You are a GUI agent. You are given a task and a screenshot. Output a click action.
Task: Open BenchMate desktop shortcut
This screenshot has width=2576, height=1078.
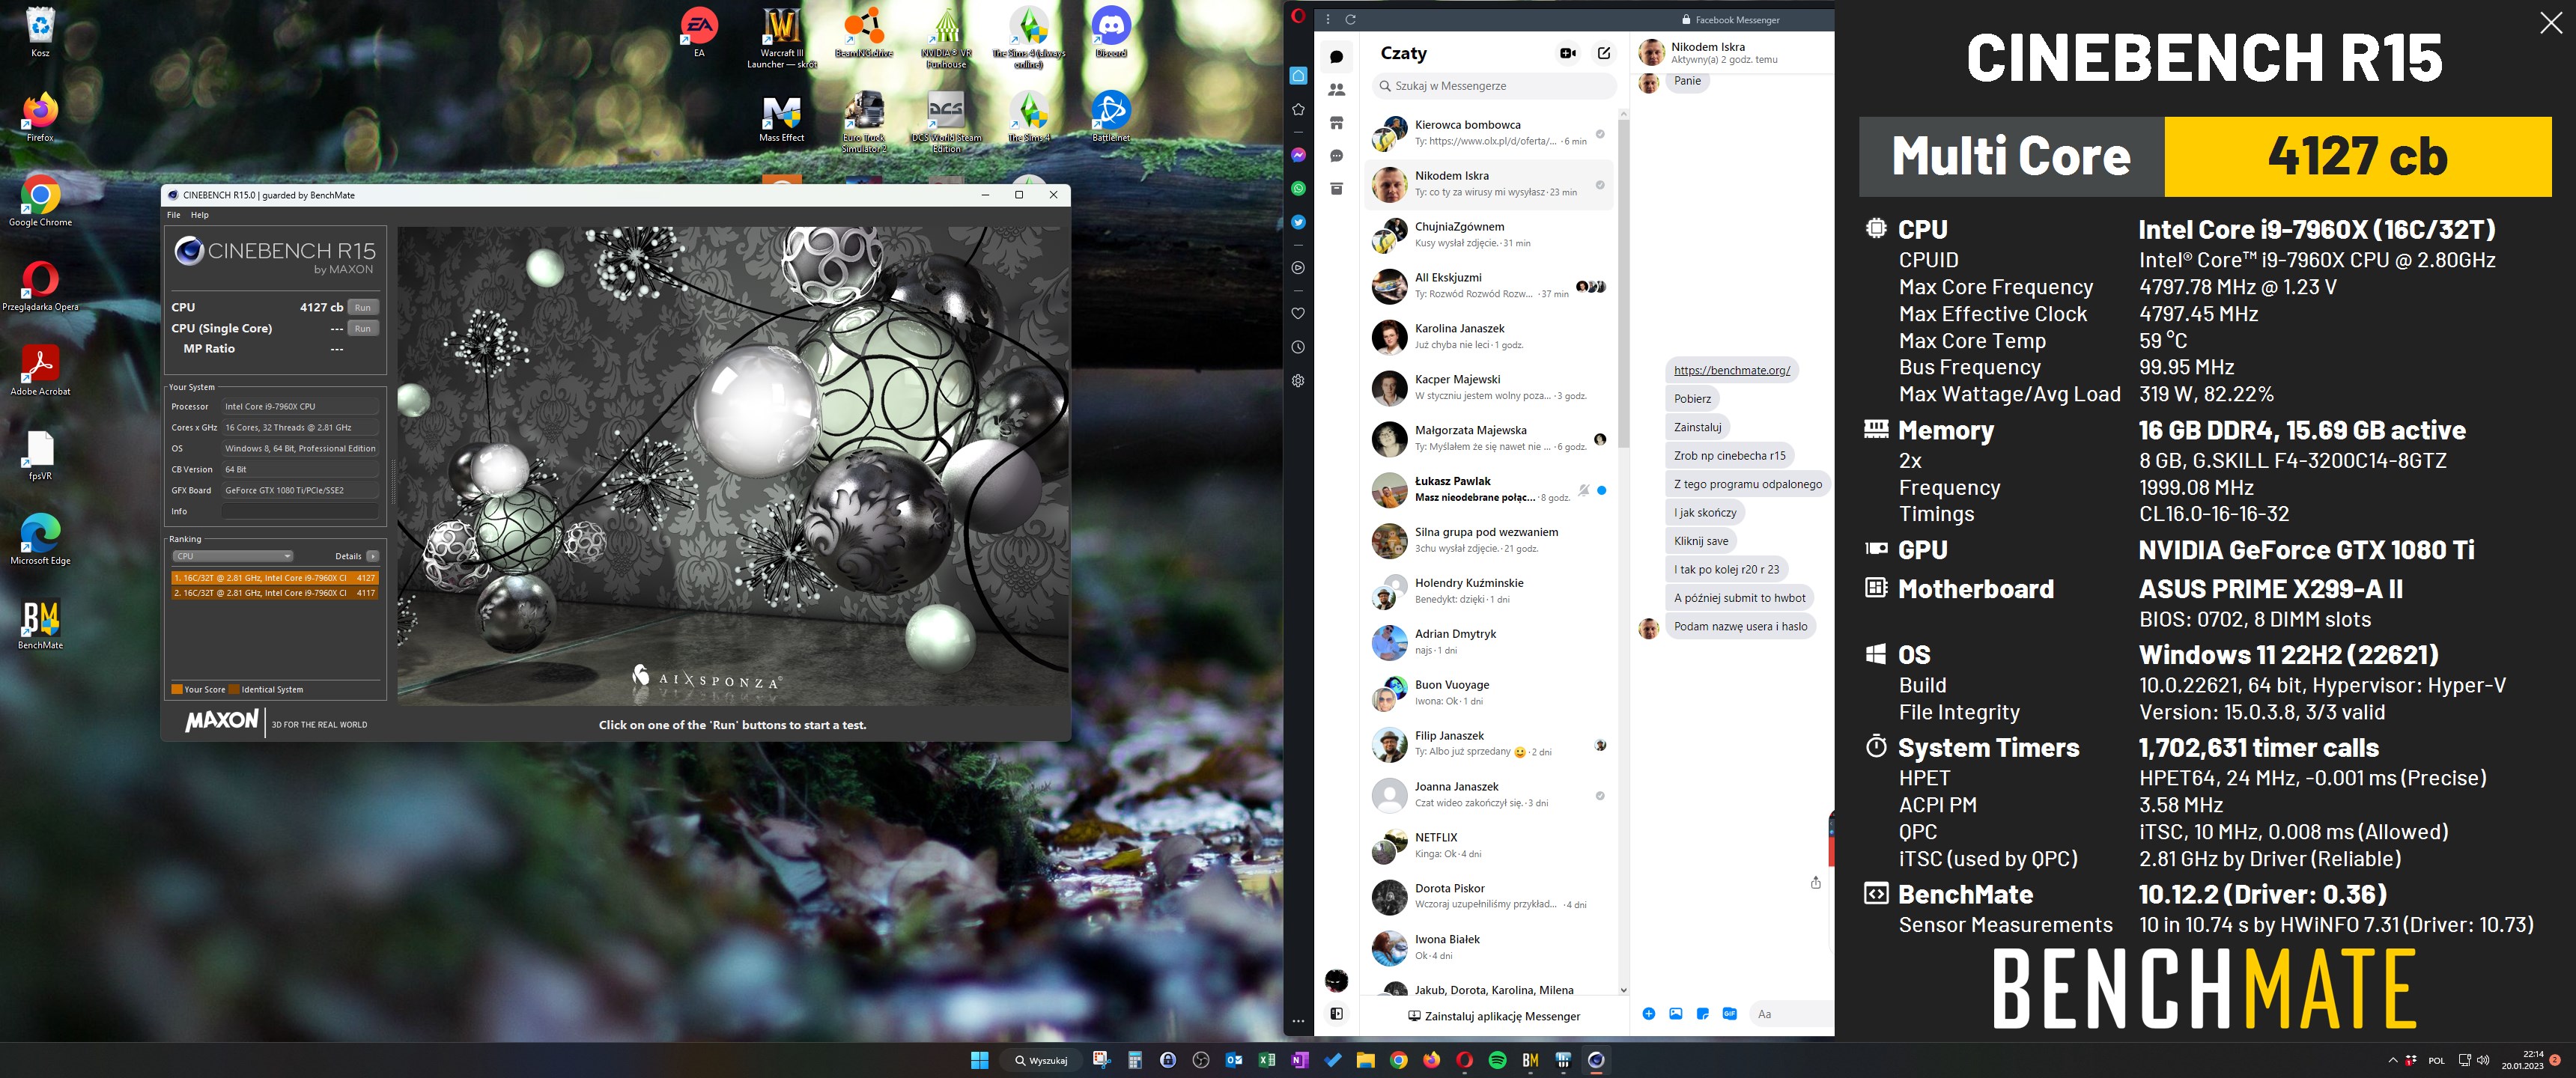(x=40, y=625)
